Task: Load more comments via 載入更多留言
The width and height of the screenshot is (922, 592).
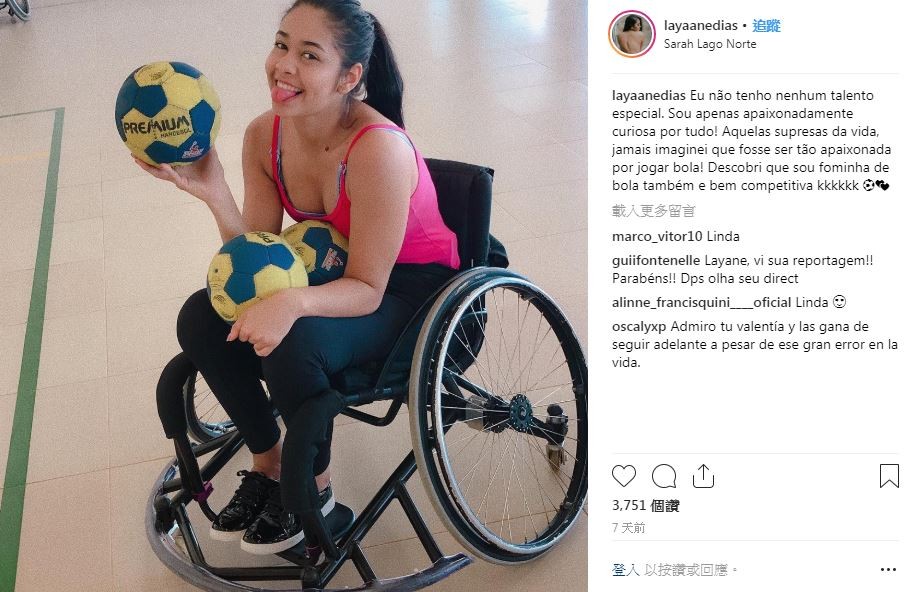Action: [653, 210]
